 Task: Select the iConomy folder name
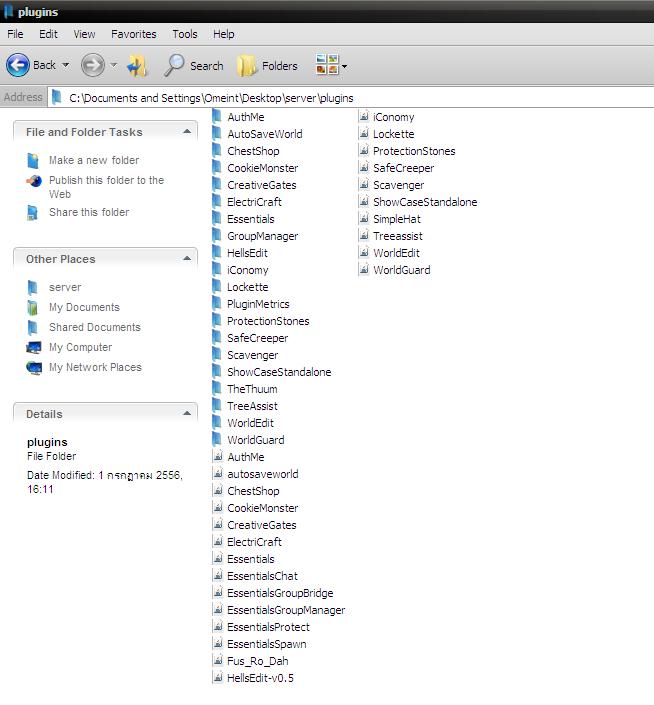(x=248, y=270)
